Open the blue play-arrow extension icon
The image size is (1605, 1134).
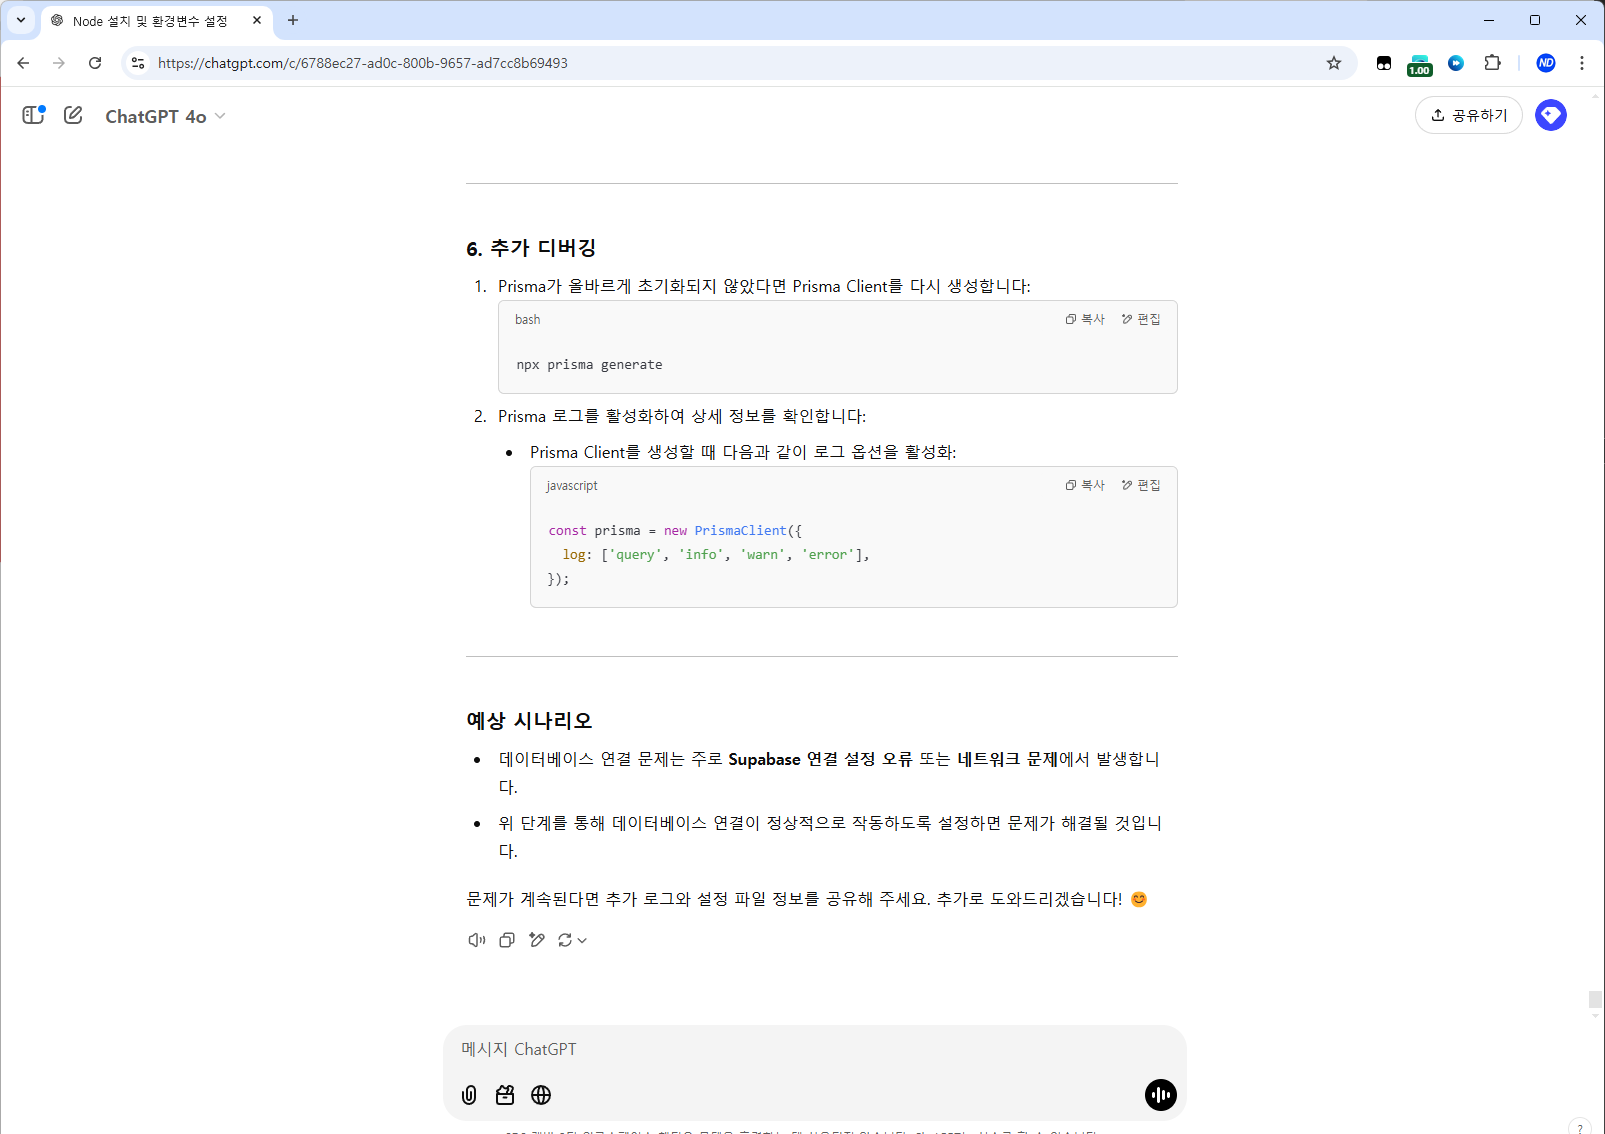pos(1456,63)
